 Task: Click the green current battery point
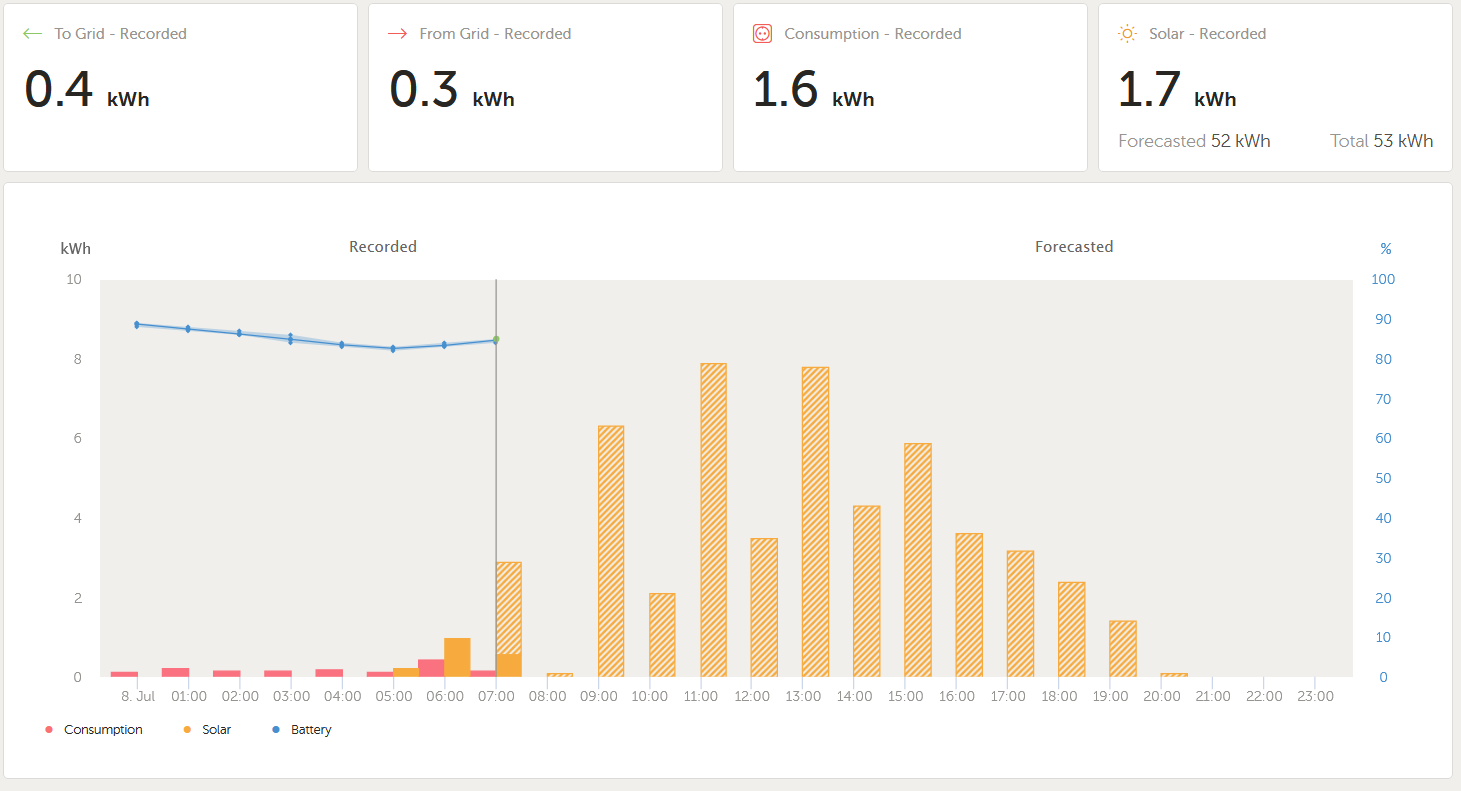(x=496, y=340)
